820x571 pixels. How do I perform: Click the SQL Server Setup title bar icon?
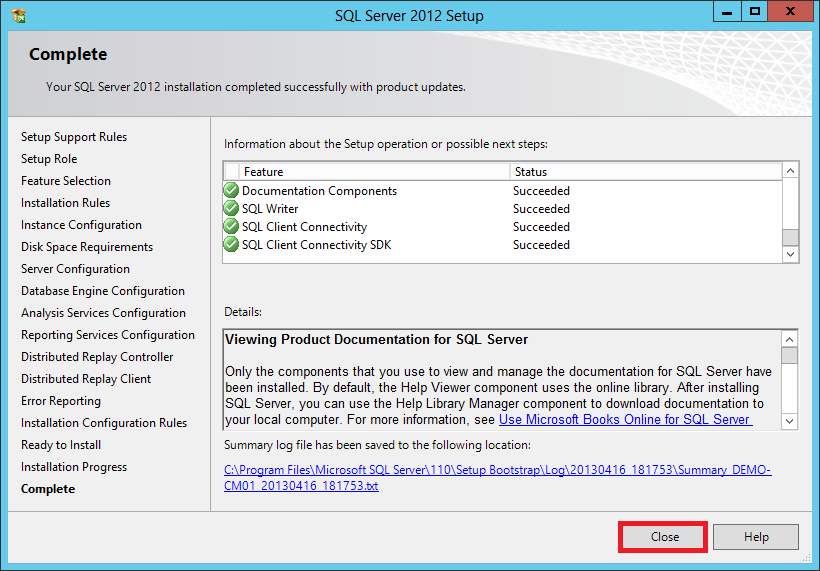coord(19,15)
